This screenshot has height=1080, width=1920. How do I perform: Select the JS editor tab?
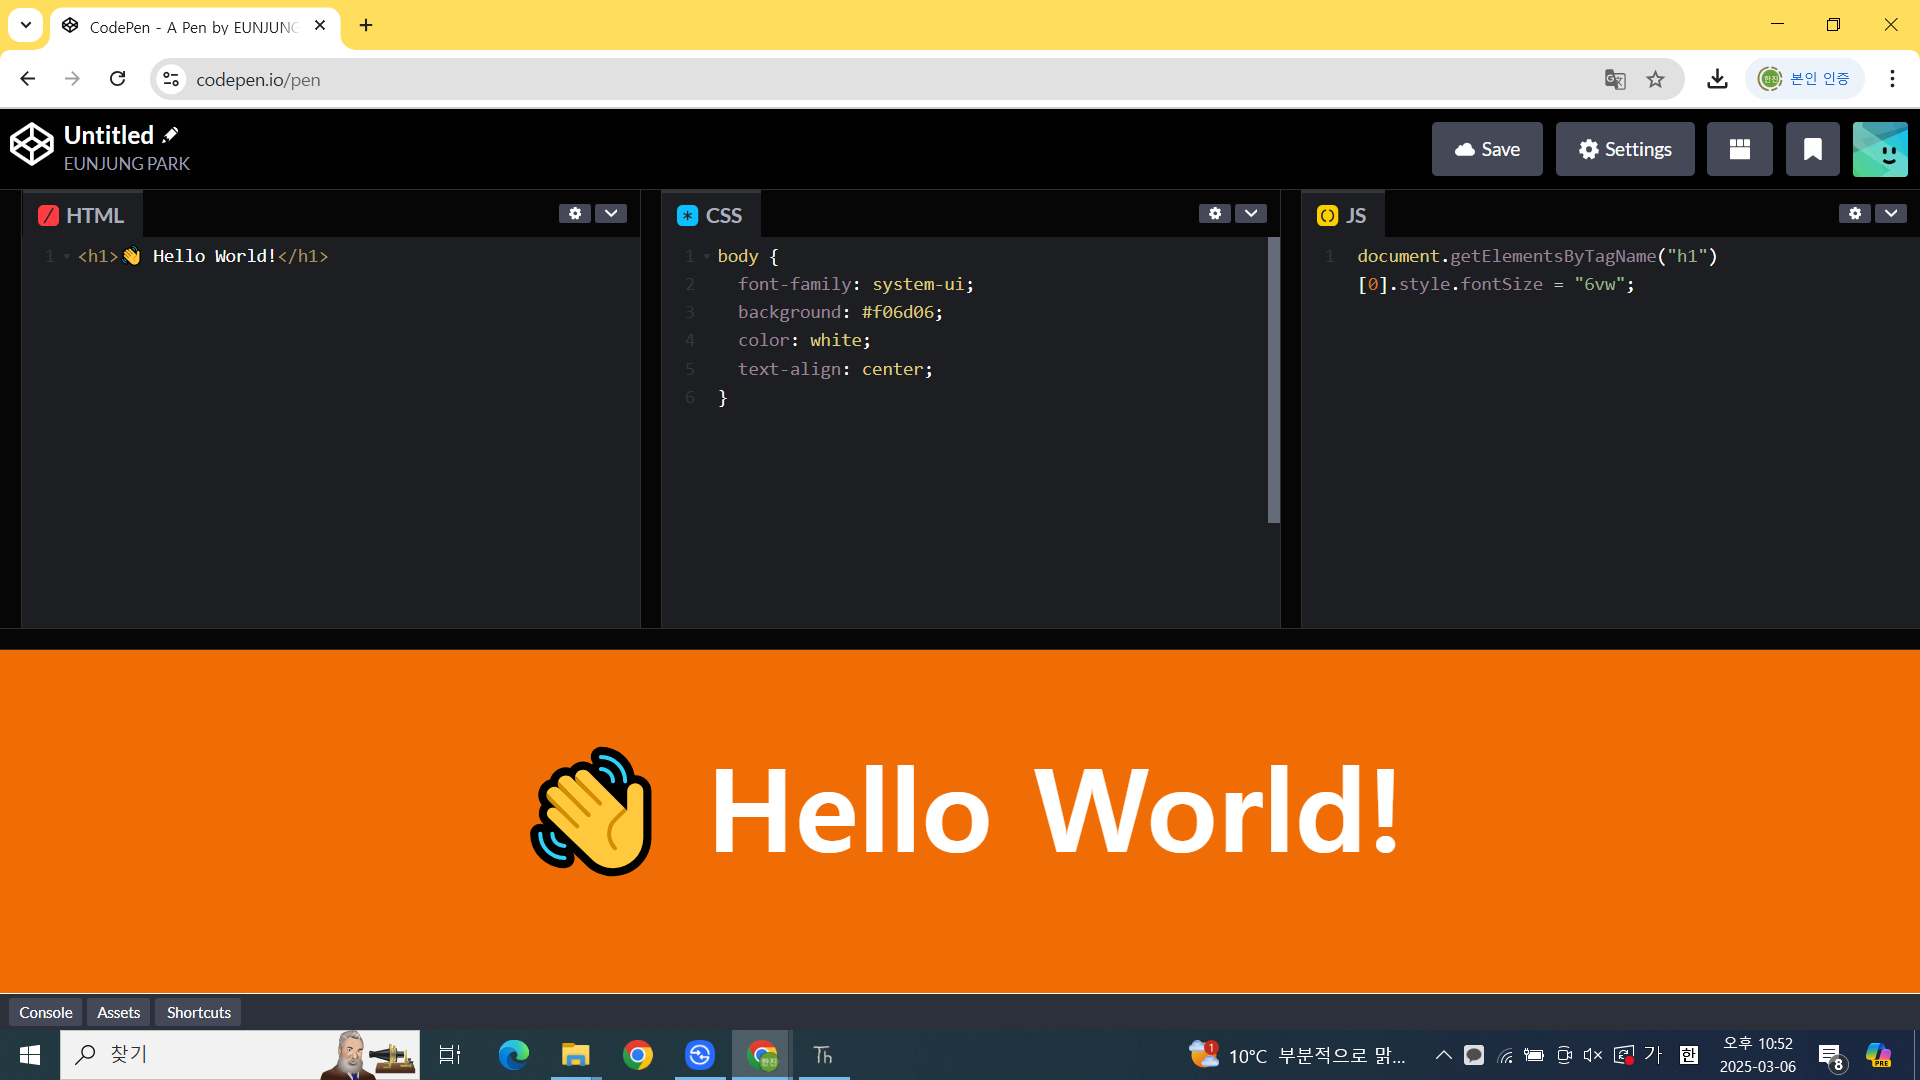[x=1343, y=215]
